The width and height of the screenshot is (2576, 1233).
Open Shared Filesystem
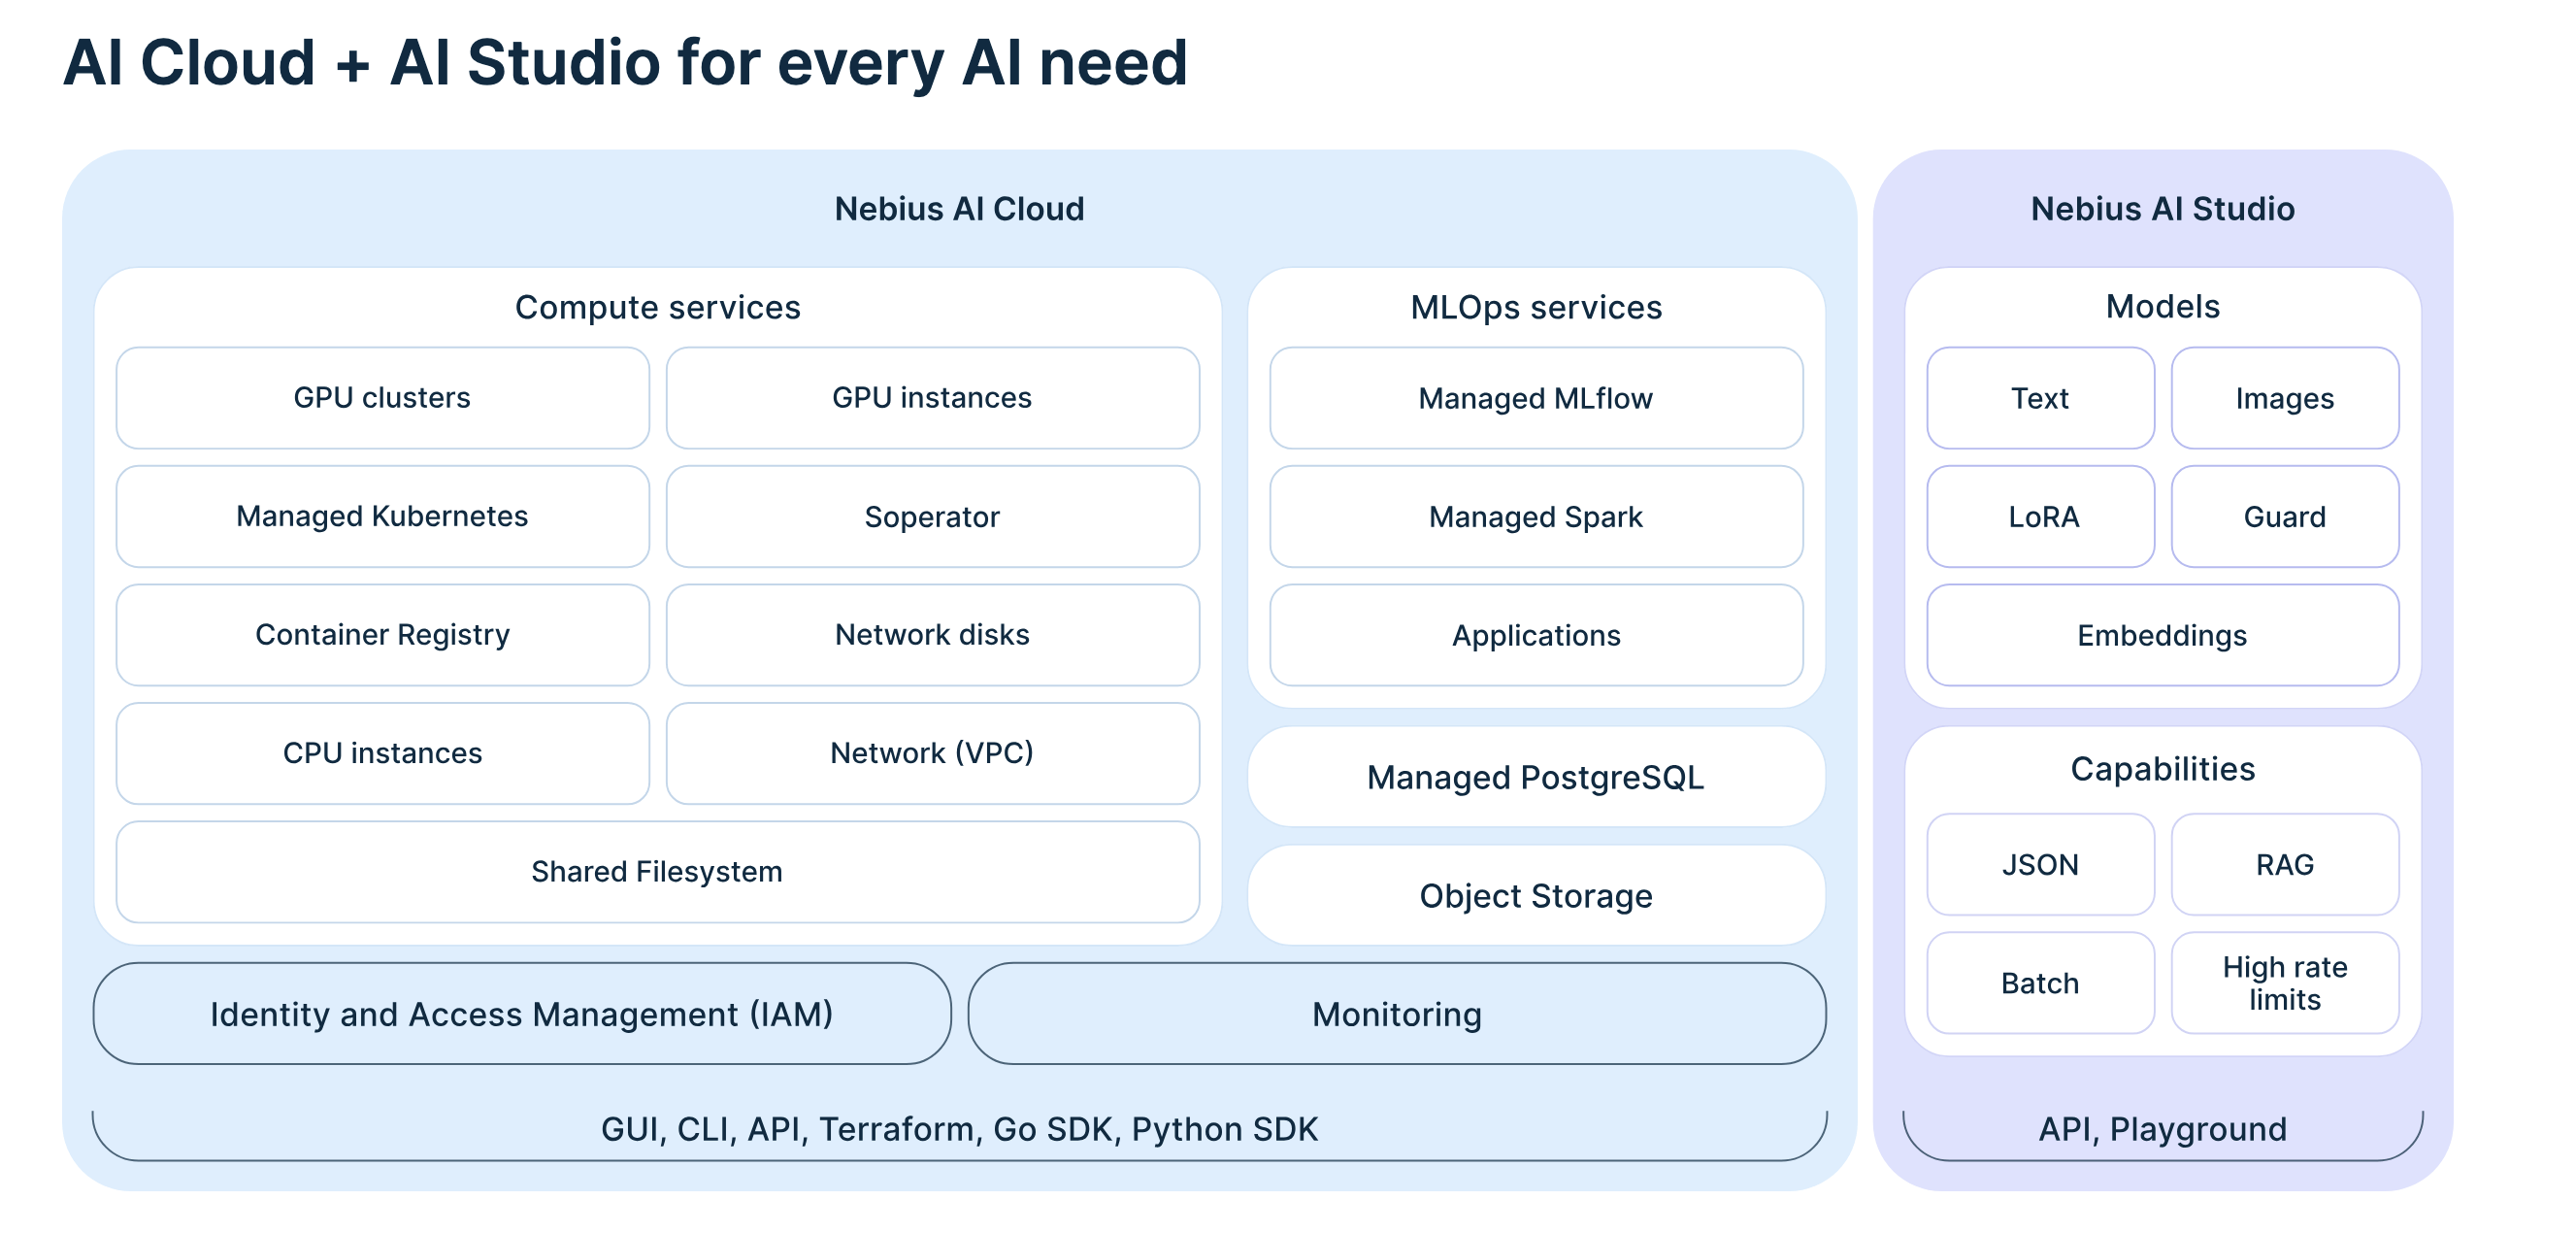pos(658,871)
